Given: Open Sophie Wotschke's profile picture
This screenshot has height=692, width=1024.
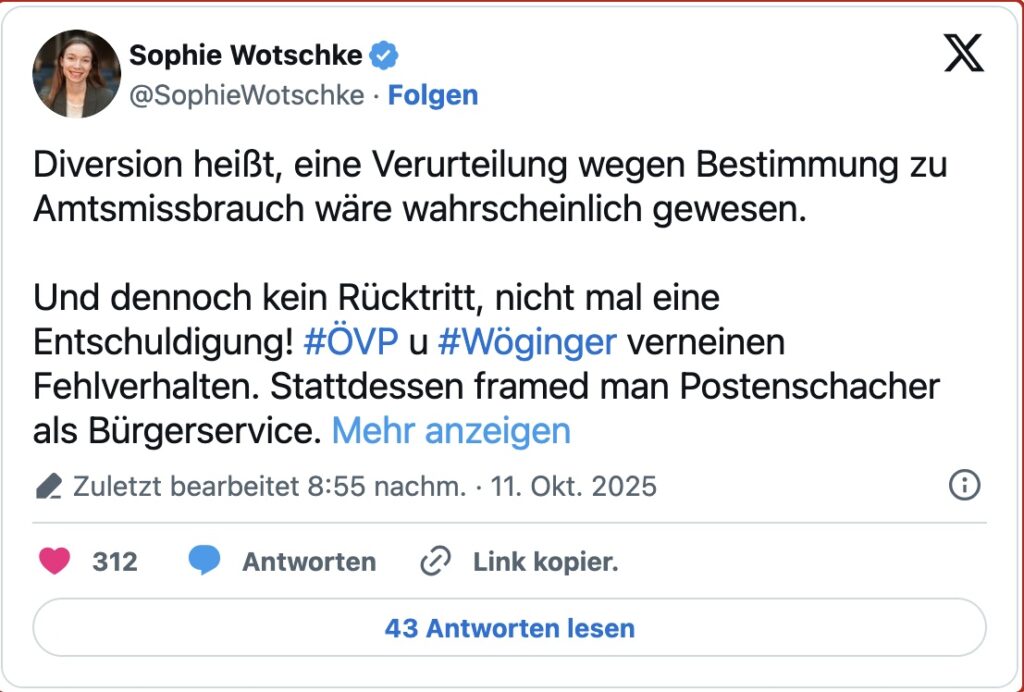Looking at the screenshot, I should [76, 73].
